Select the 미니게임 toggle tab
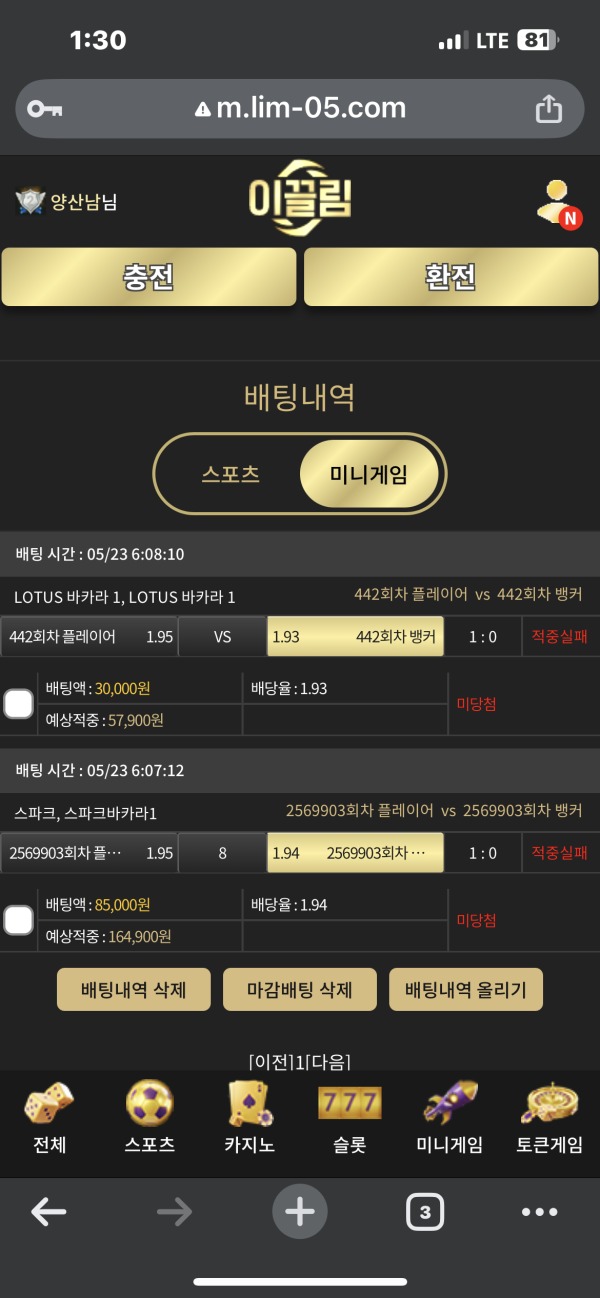 [370, 473]
